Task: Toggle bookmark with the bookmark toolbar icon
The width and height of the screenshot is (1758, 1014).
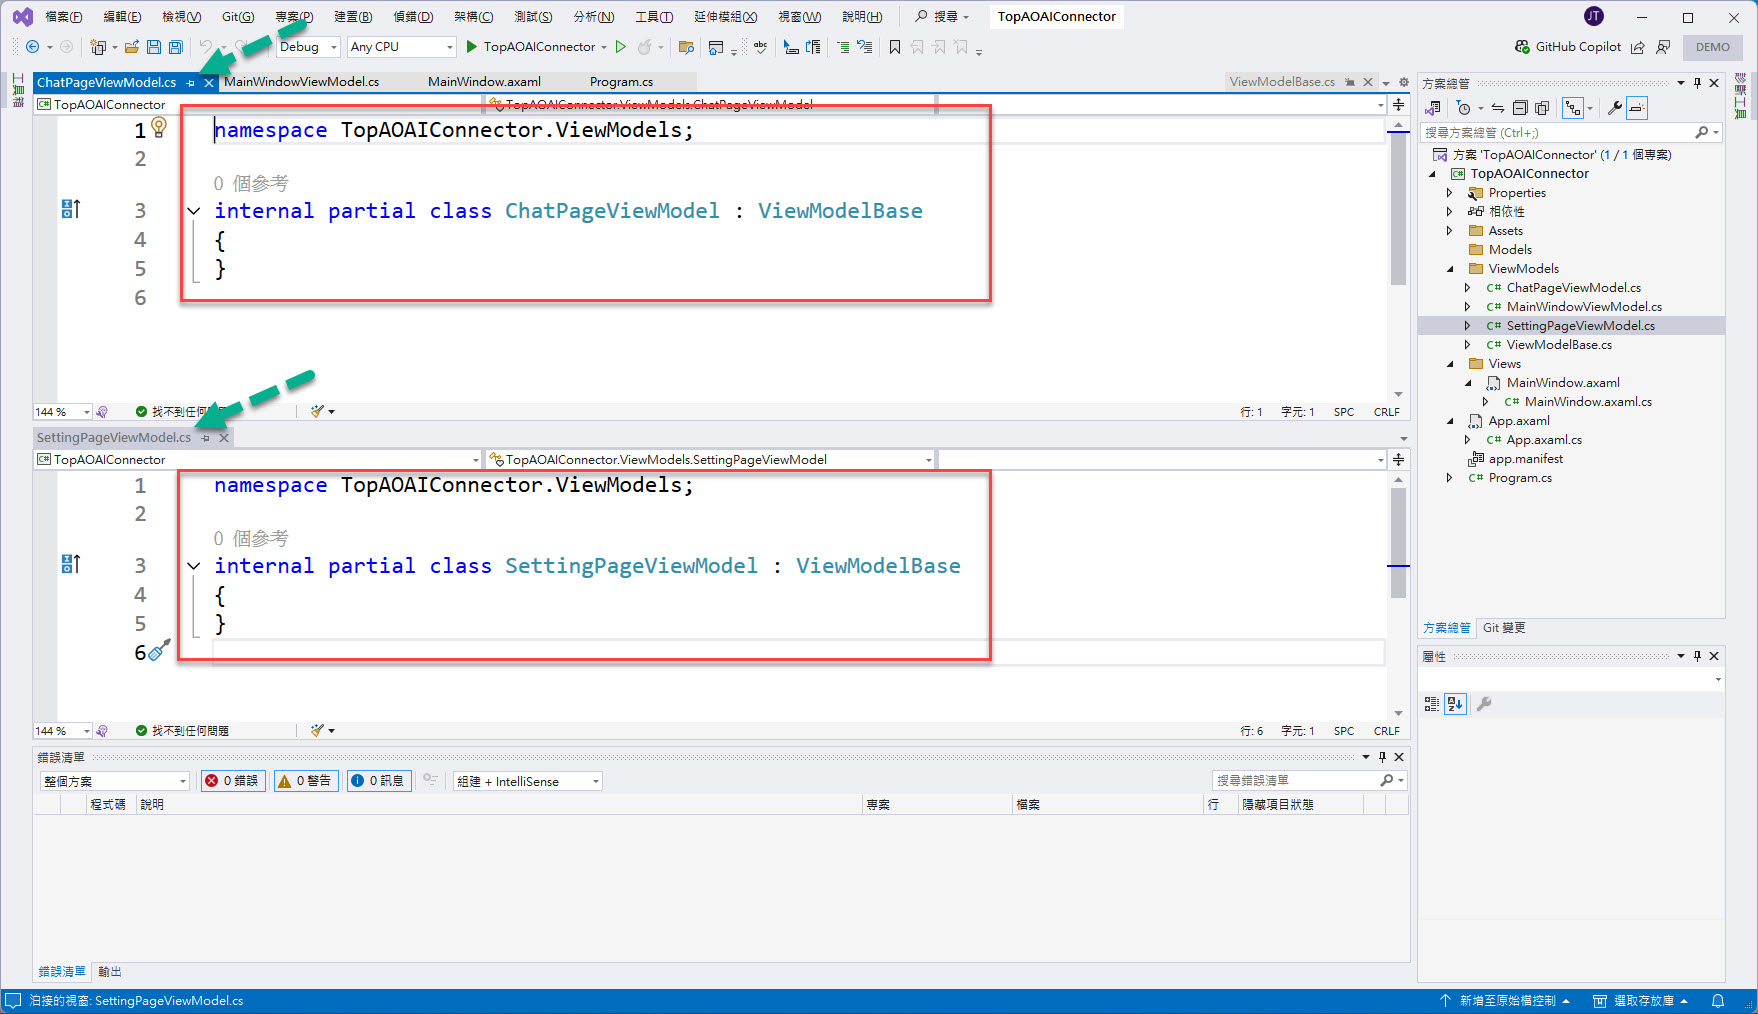Action: (x=895, y=47)
